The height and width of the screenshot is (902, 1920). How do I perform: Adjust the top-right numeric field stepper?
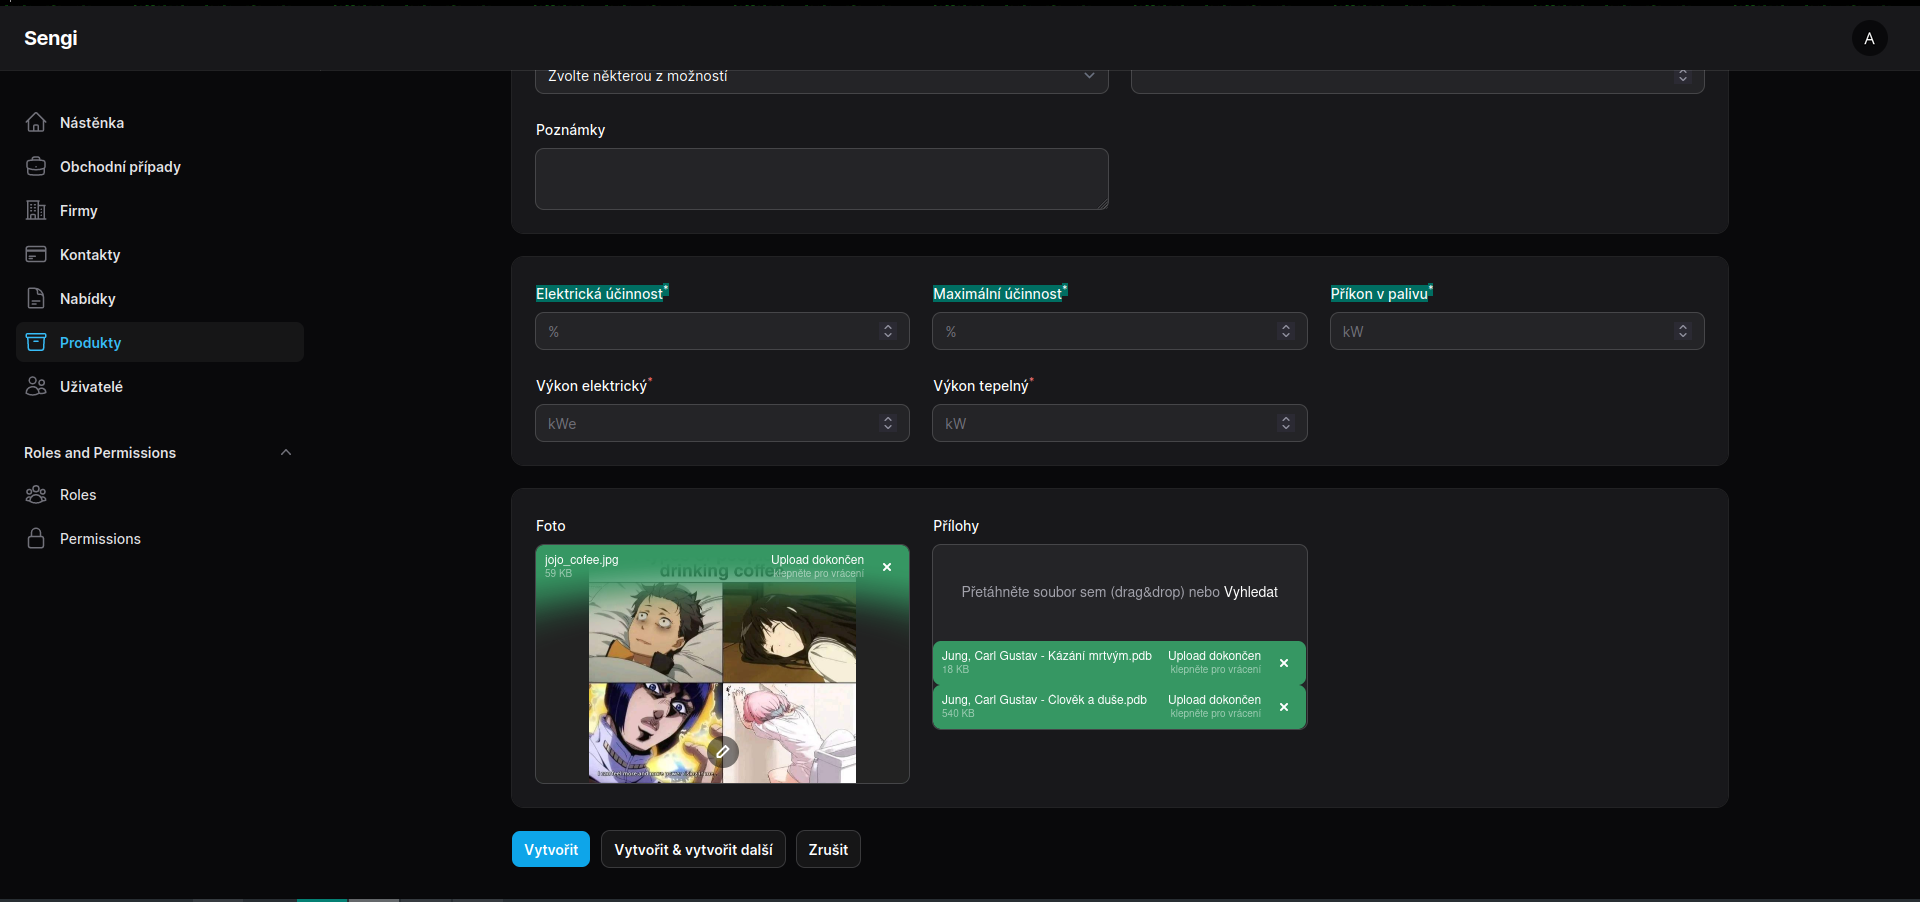(1683, 76)
